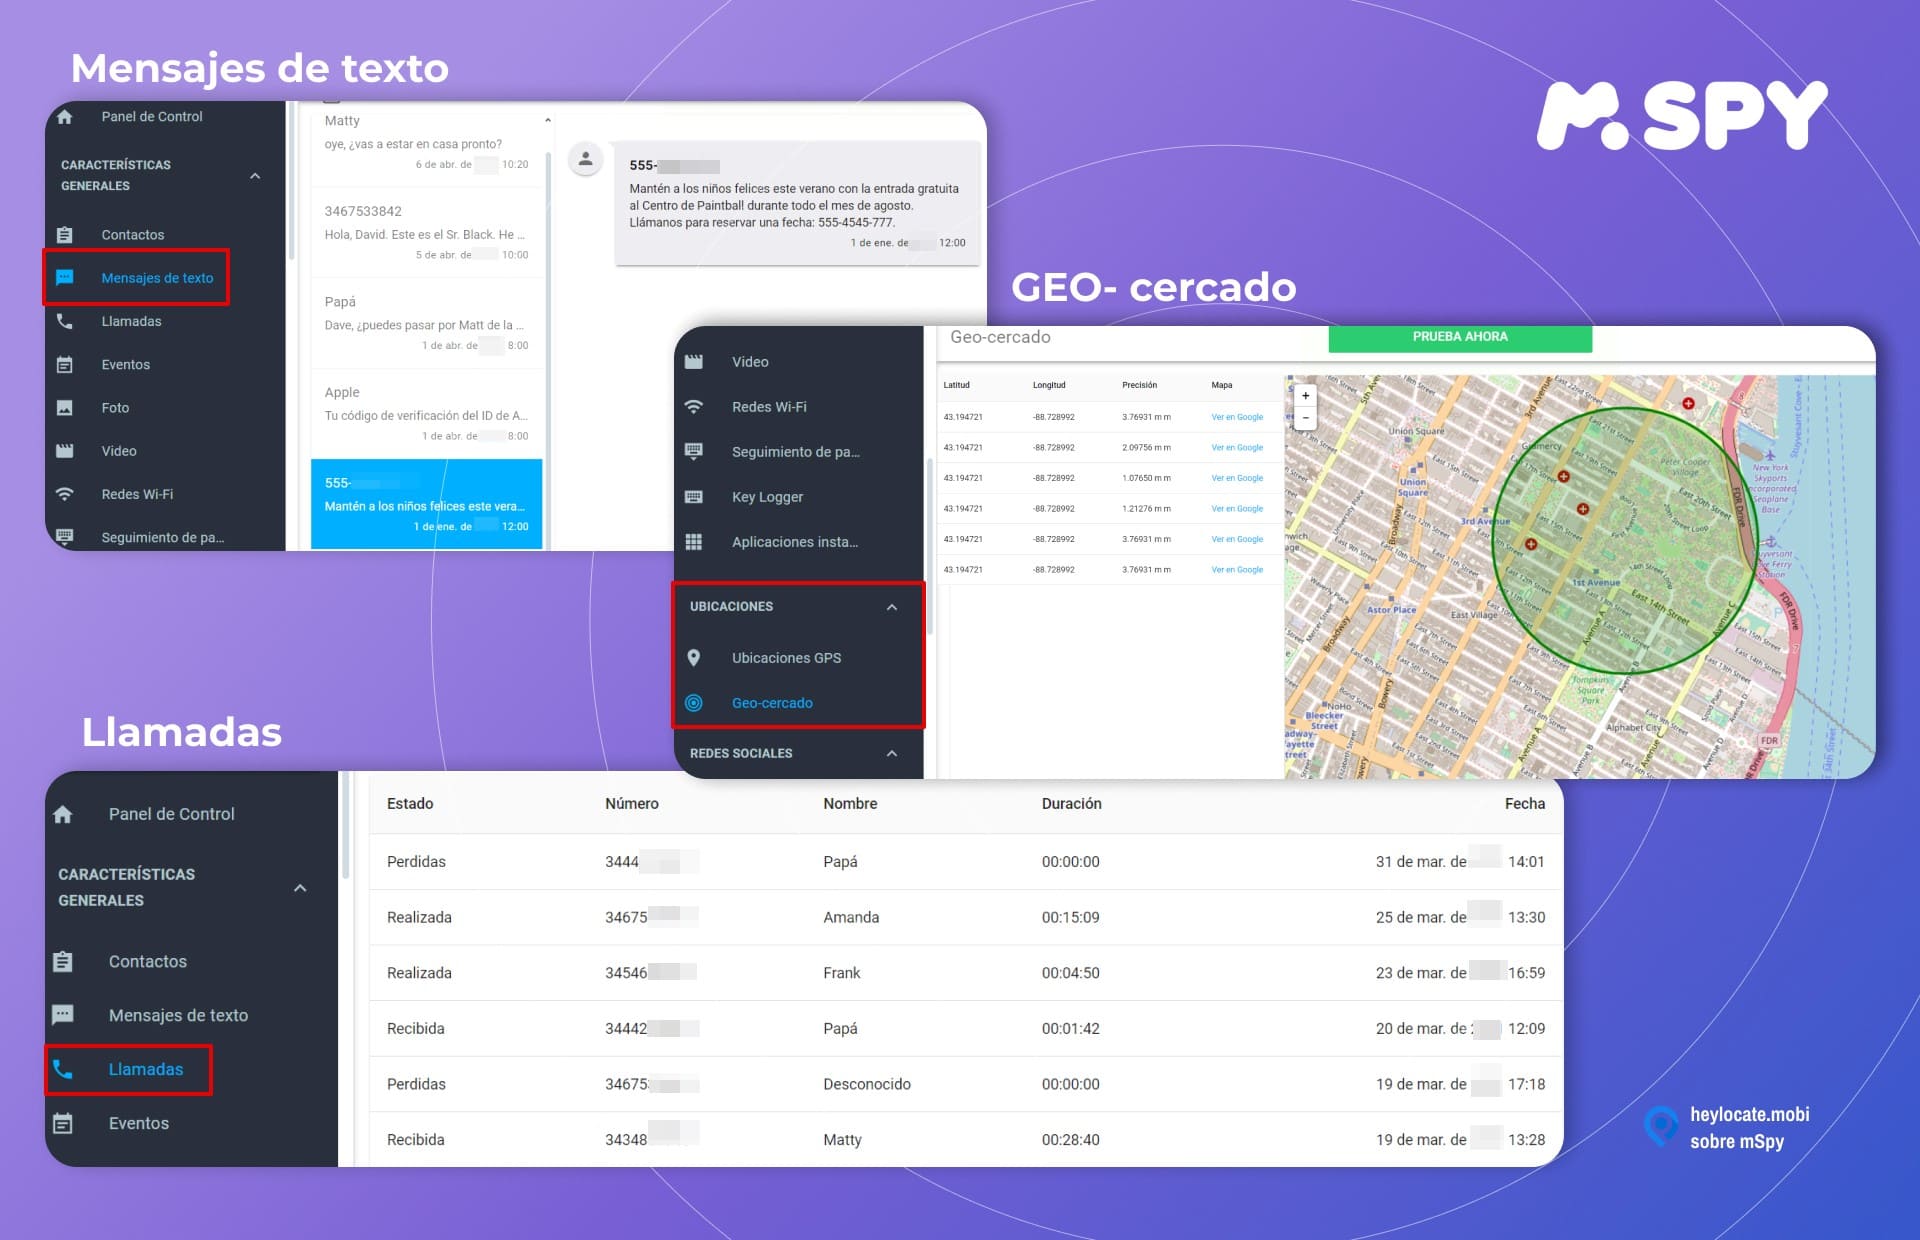Open the Apple verification code conversation
Viewport: 1920px width, 1240px height.
[x=427, y=414]
